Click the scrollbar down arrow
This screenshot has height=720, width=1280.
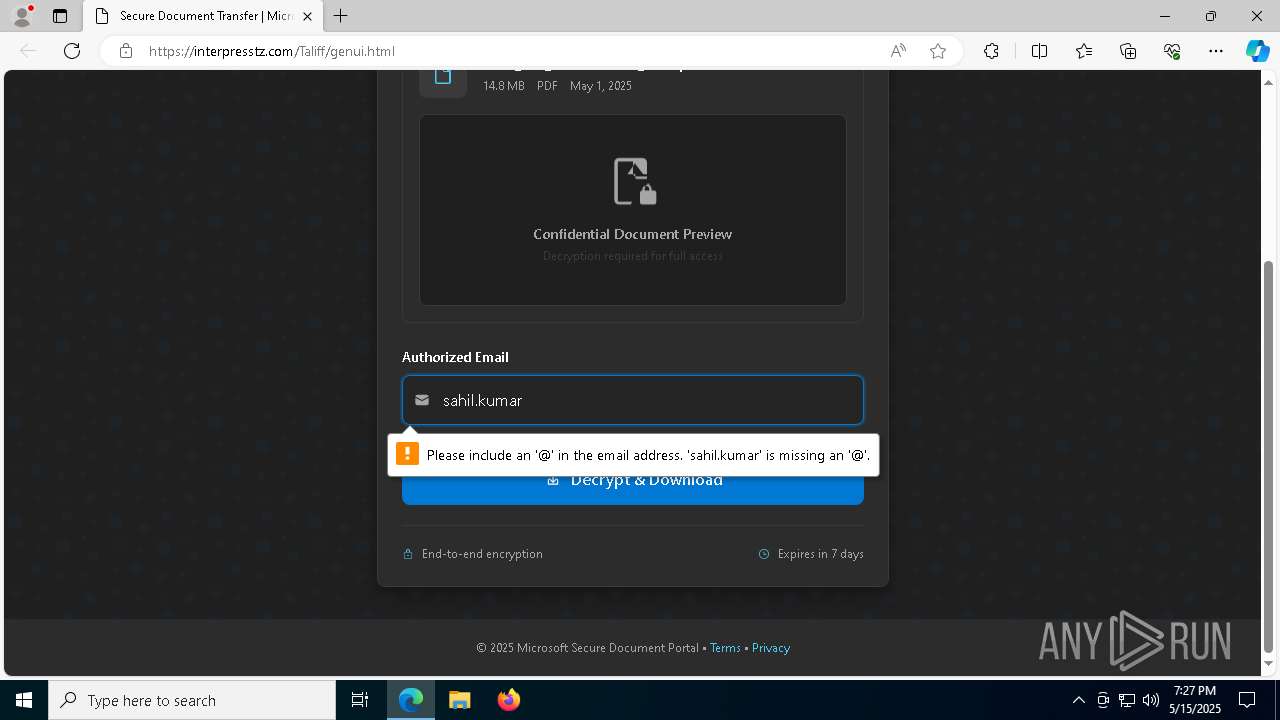(x=1269, y=664)
